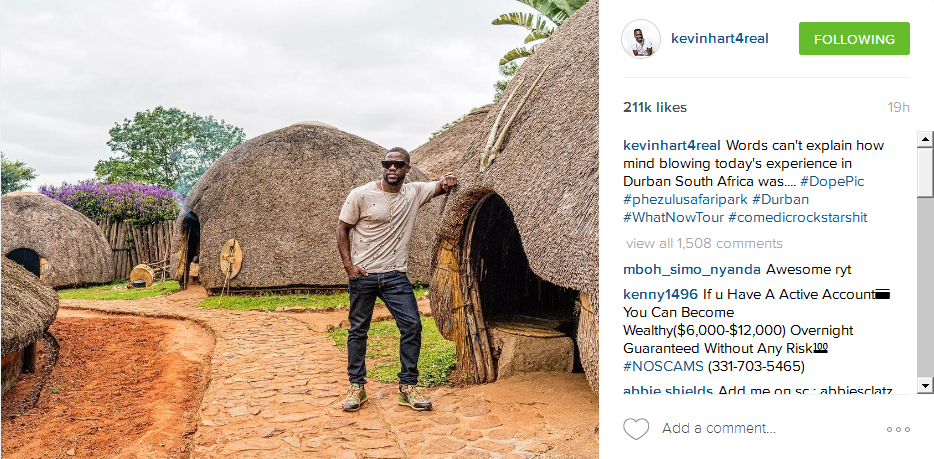Click the post photo of huts

coord(300,230)
